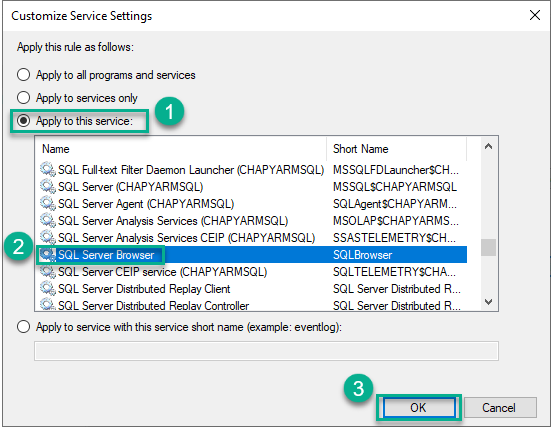Select 'SQL Server Distributed Replay Controller' service name
The image size is (551, 428).
click(154, 305)
